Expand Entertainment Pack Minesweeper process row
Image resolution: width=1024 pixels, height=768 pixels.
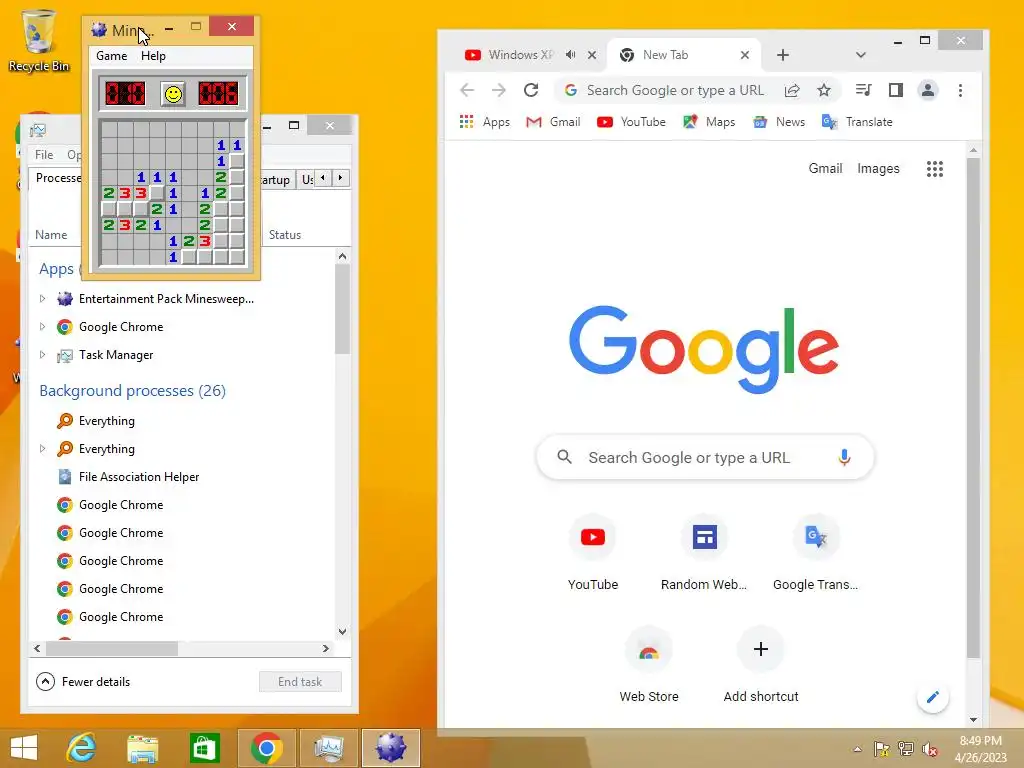[x=42, y=298]
